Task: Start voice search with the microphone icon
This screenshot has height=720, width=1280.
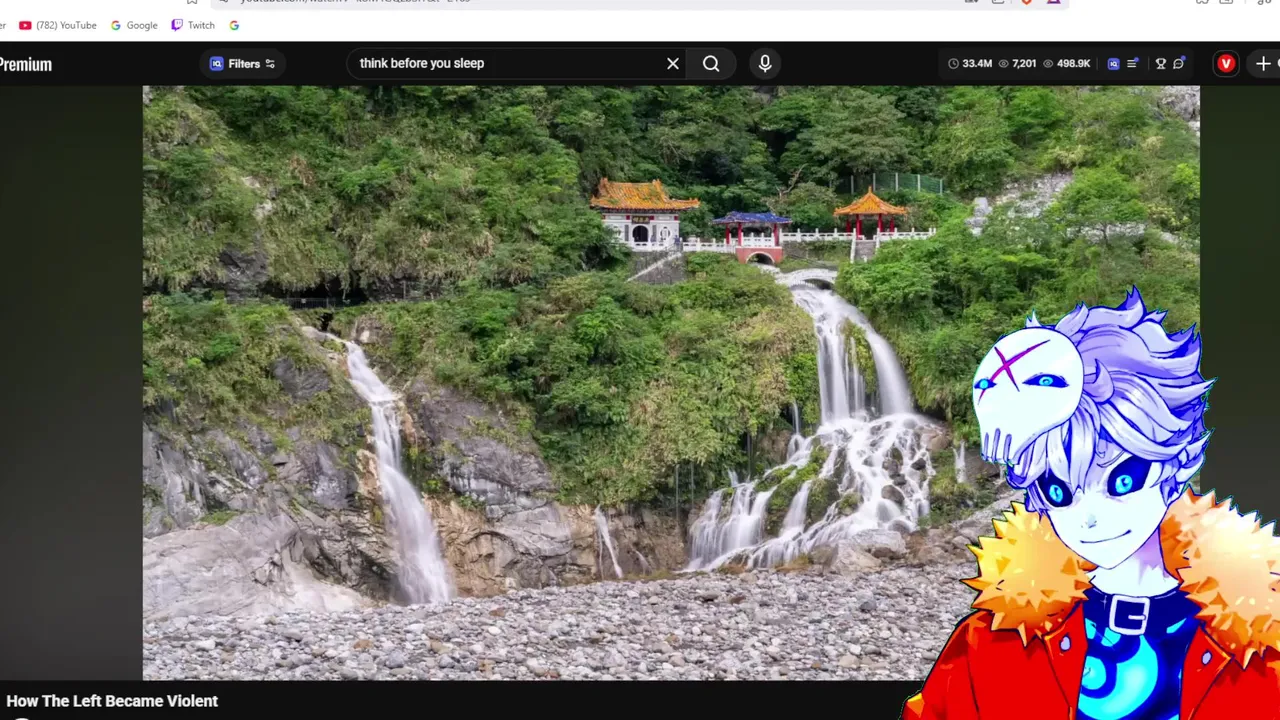Action: 765,63
